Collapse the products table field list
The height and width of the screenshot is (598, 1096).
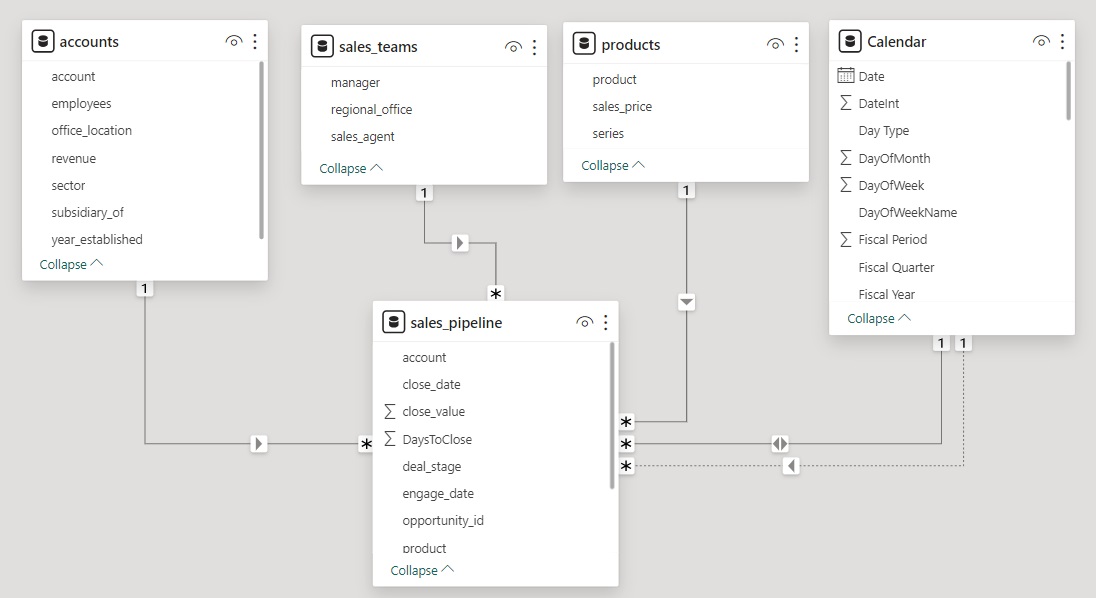613,164
